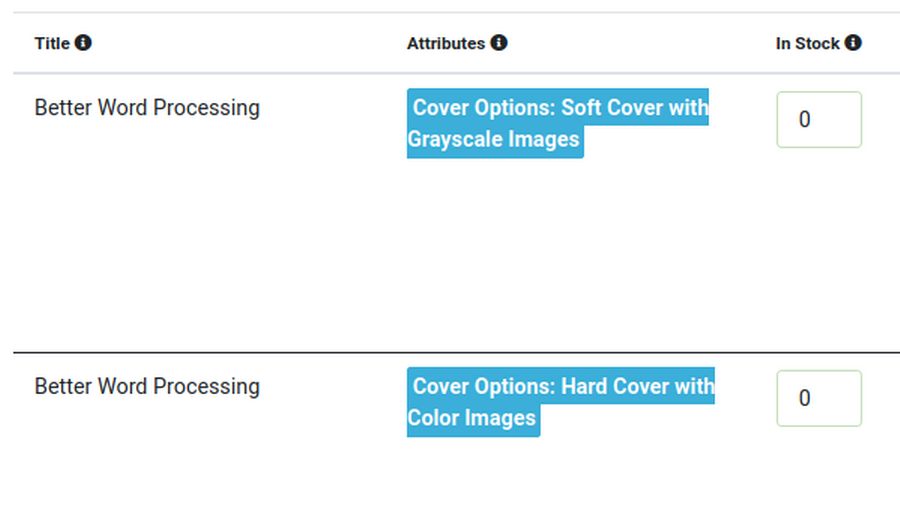Click the 0 value in second row stock box

[804, 398]
